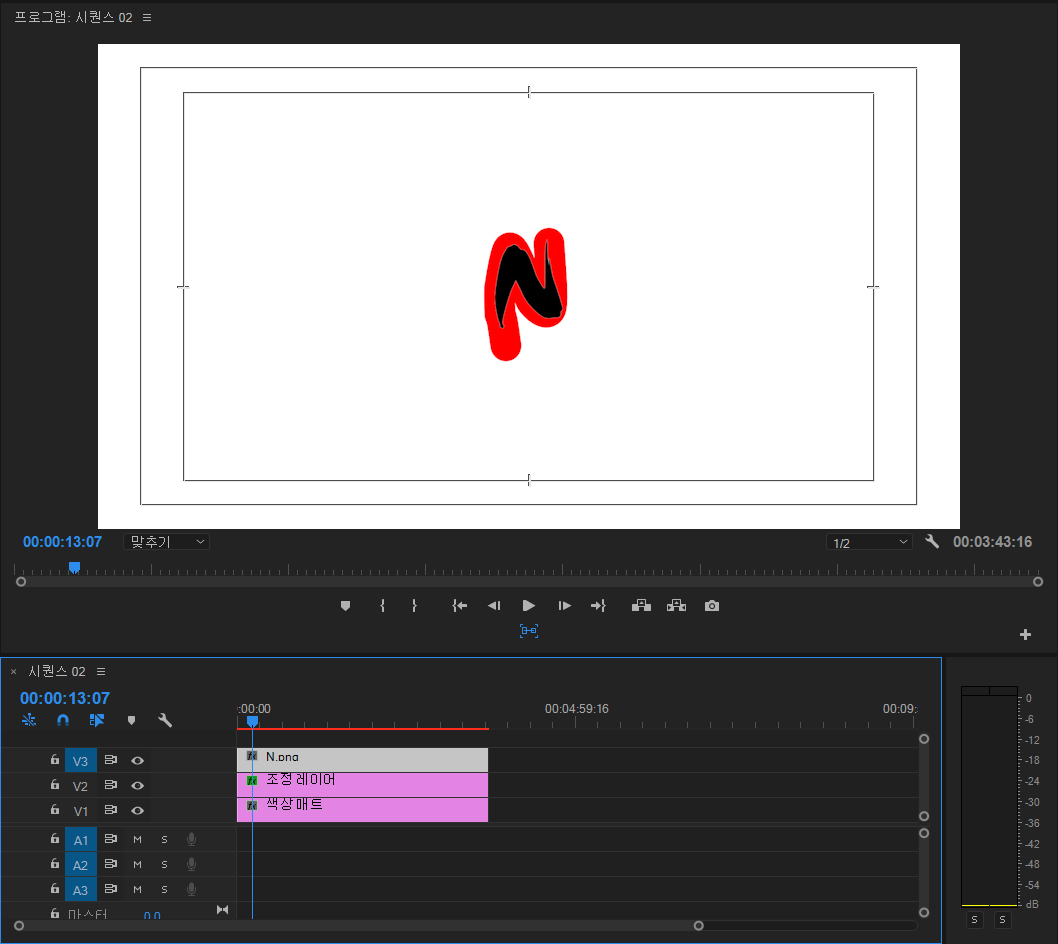
Task: Toggle V3 track targeting
Action: (x=80, y=760)
